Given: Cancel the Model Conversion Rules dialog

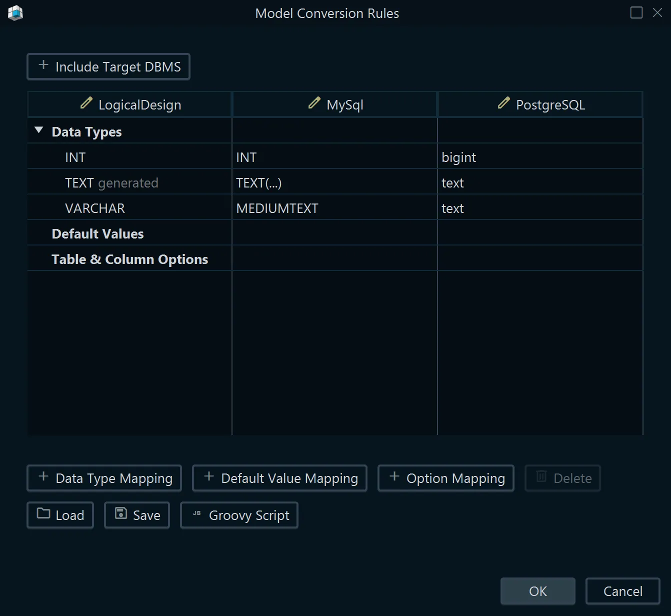Looking at the screenshot, I should pyautogui.click(x=623, y=591).
